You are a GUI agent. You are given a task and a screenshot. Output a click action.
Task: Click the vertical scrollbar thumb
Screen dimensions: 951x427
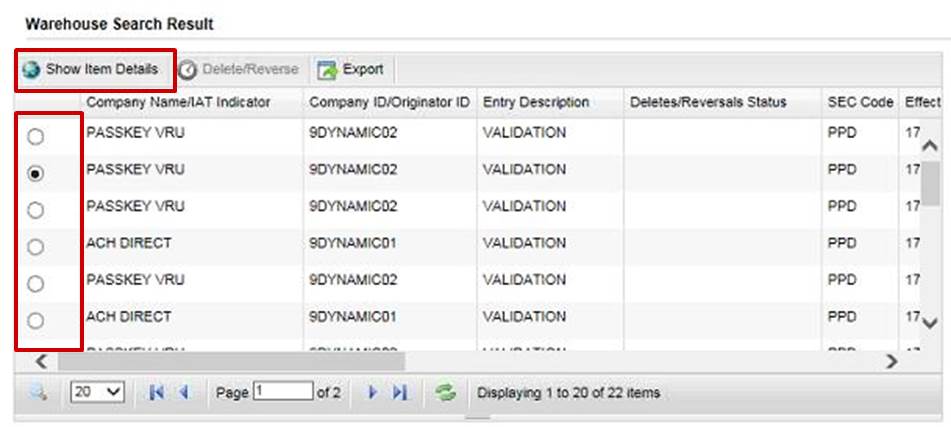(930, 183)
